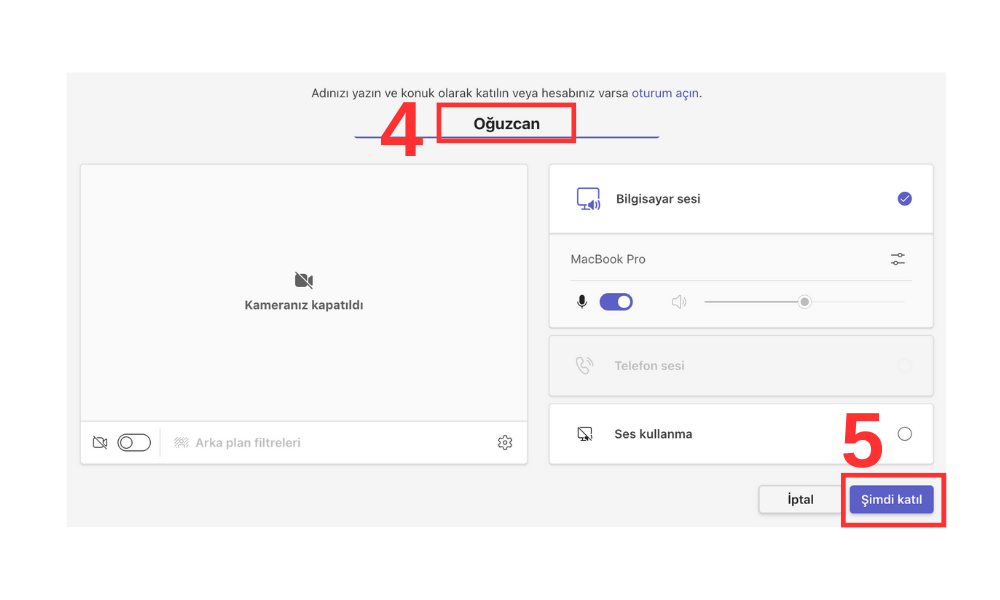
Task: Open camera settings gear icon
Action: click(x=505, y=443)
